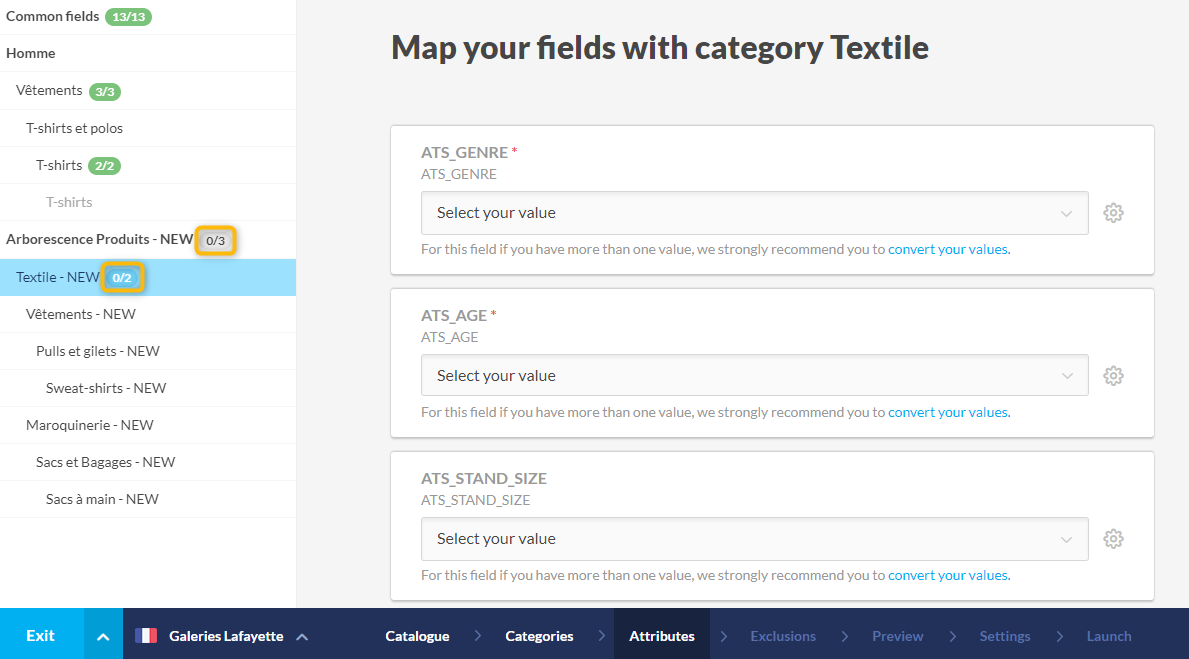This screenshot has width=1189, height=659.
Task: Click the 13/13 Common fields badge
Action: tap(128, 17)
